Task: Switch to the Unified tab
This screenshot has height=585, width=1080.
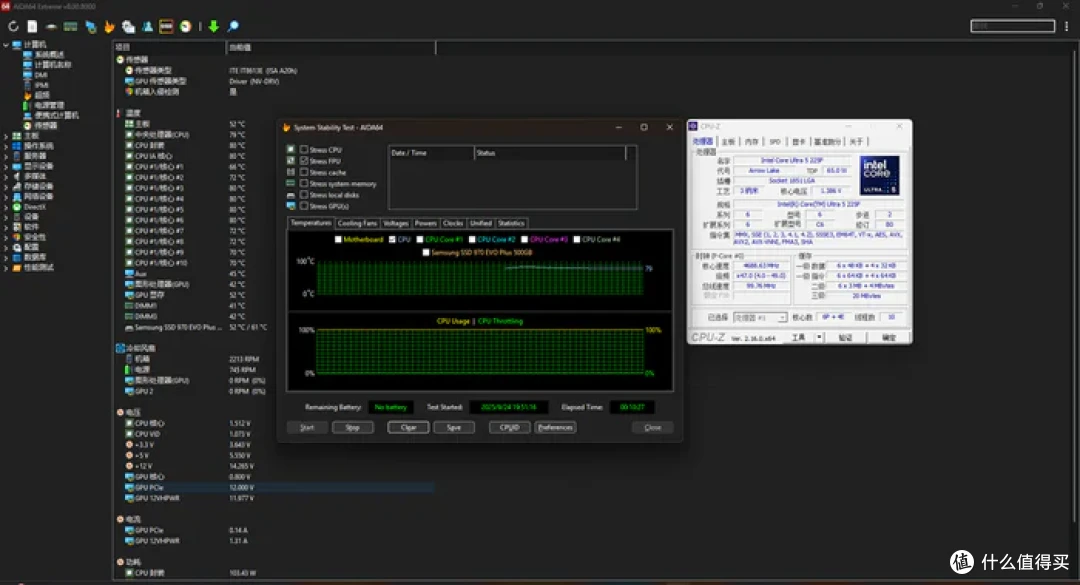Action: coord(481,223)
